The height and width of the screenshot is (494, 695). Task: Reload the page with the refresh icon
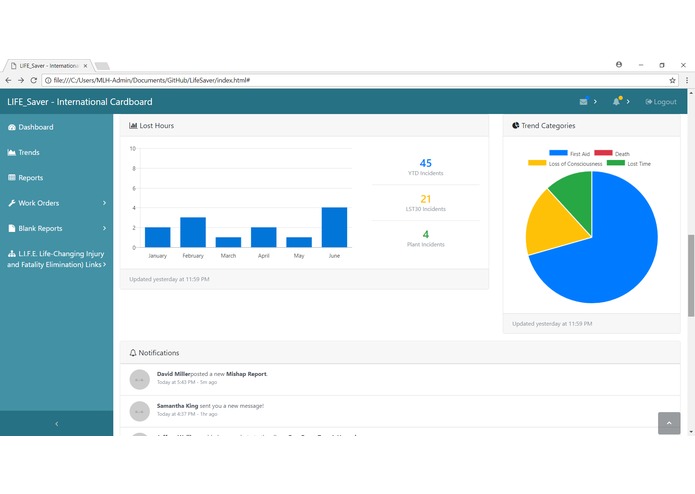pyautogui.click(x=34, y=80)
